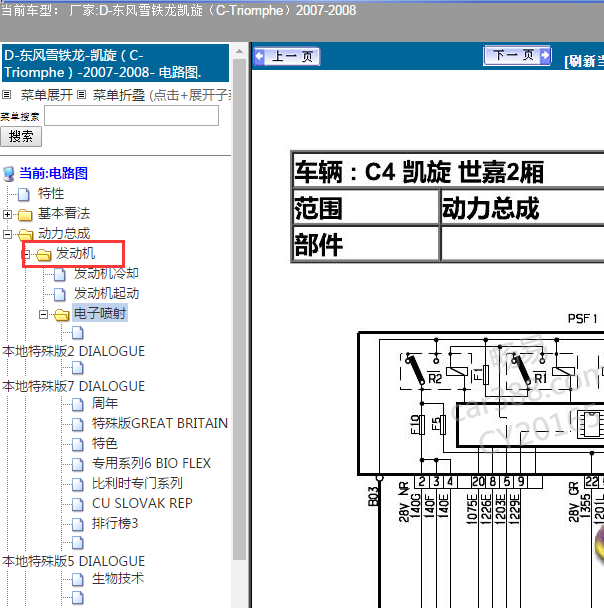Open the 排行榜3 page

coord(115,523)
